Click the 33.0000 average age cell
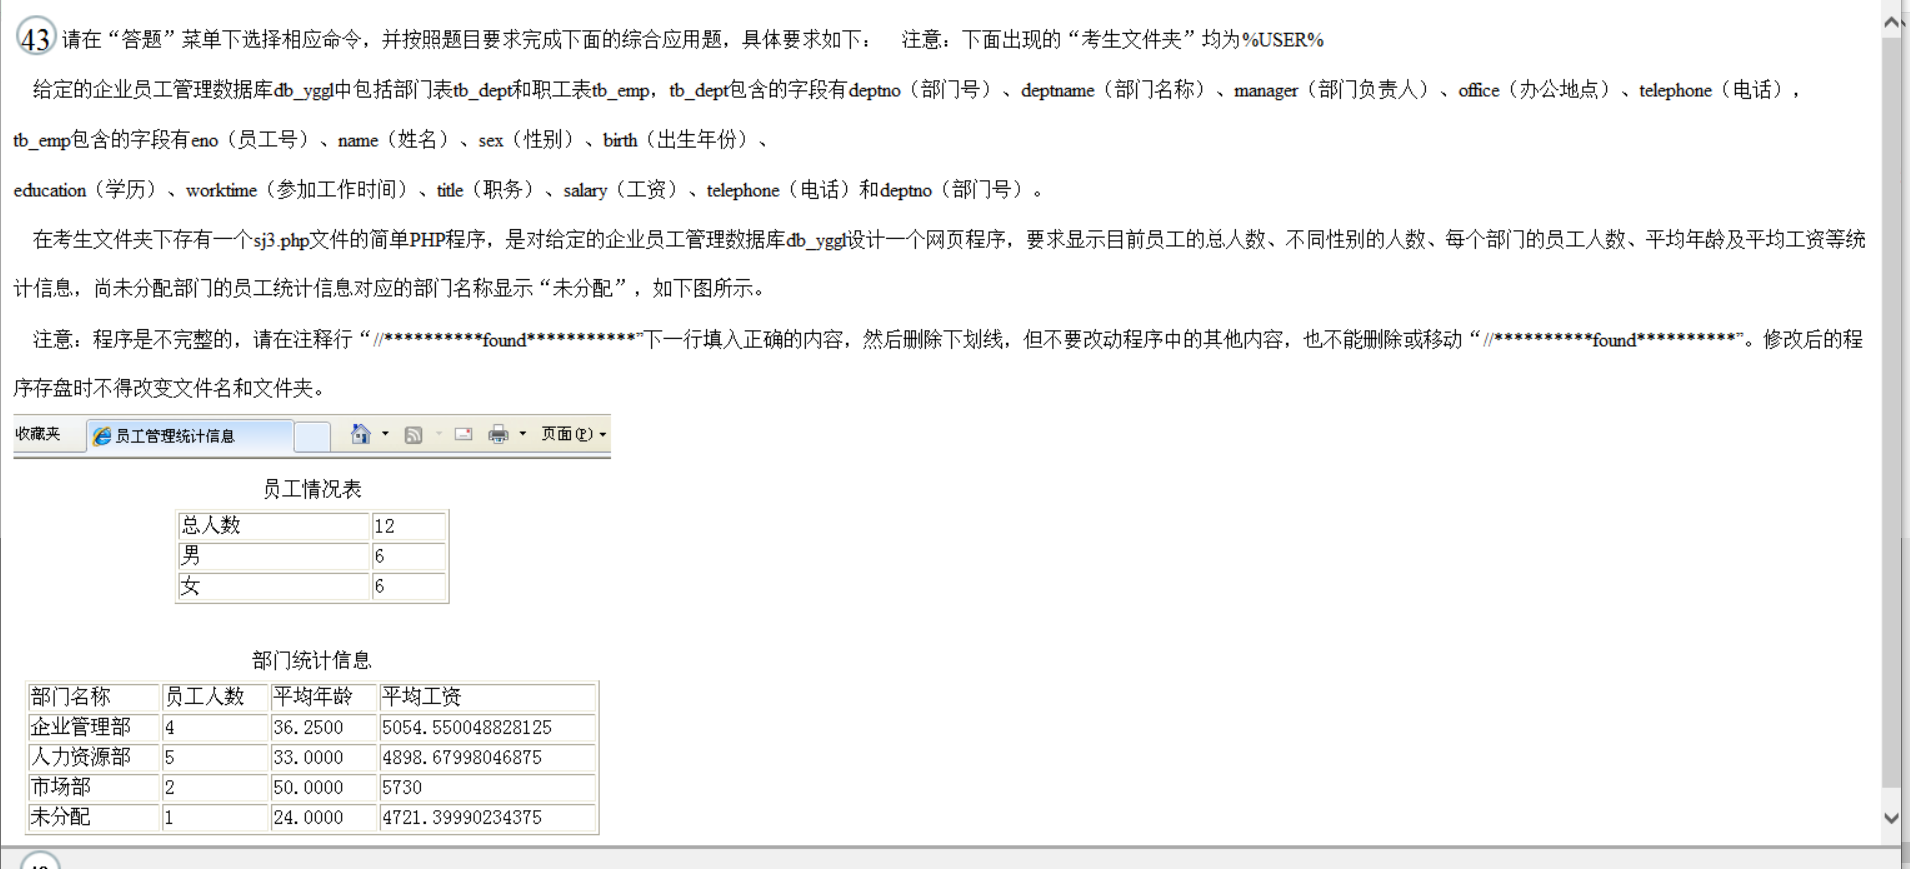Image resolution: width=1910 pixels, height=869 pixels. pos(324,757)
